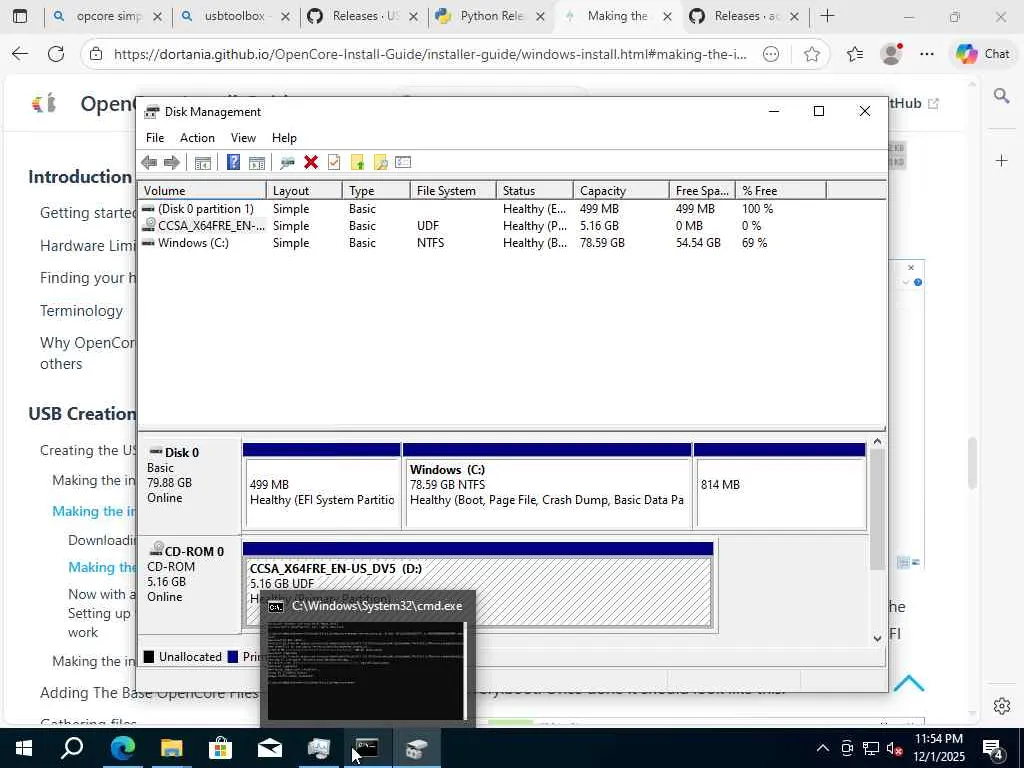Click the browser refresh icon
The image size is (1024, 768).
point(56,54)
